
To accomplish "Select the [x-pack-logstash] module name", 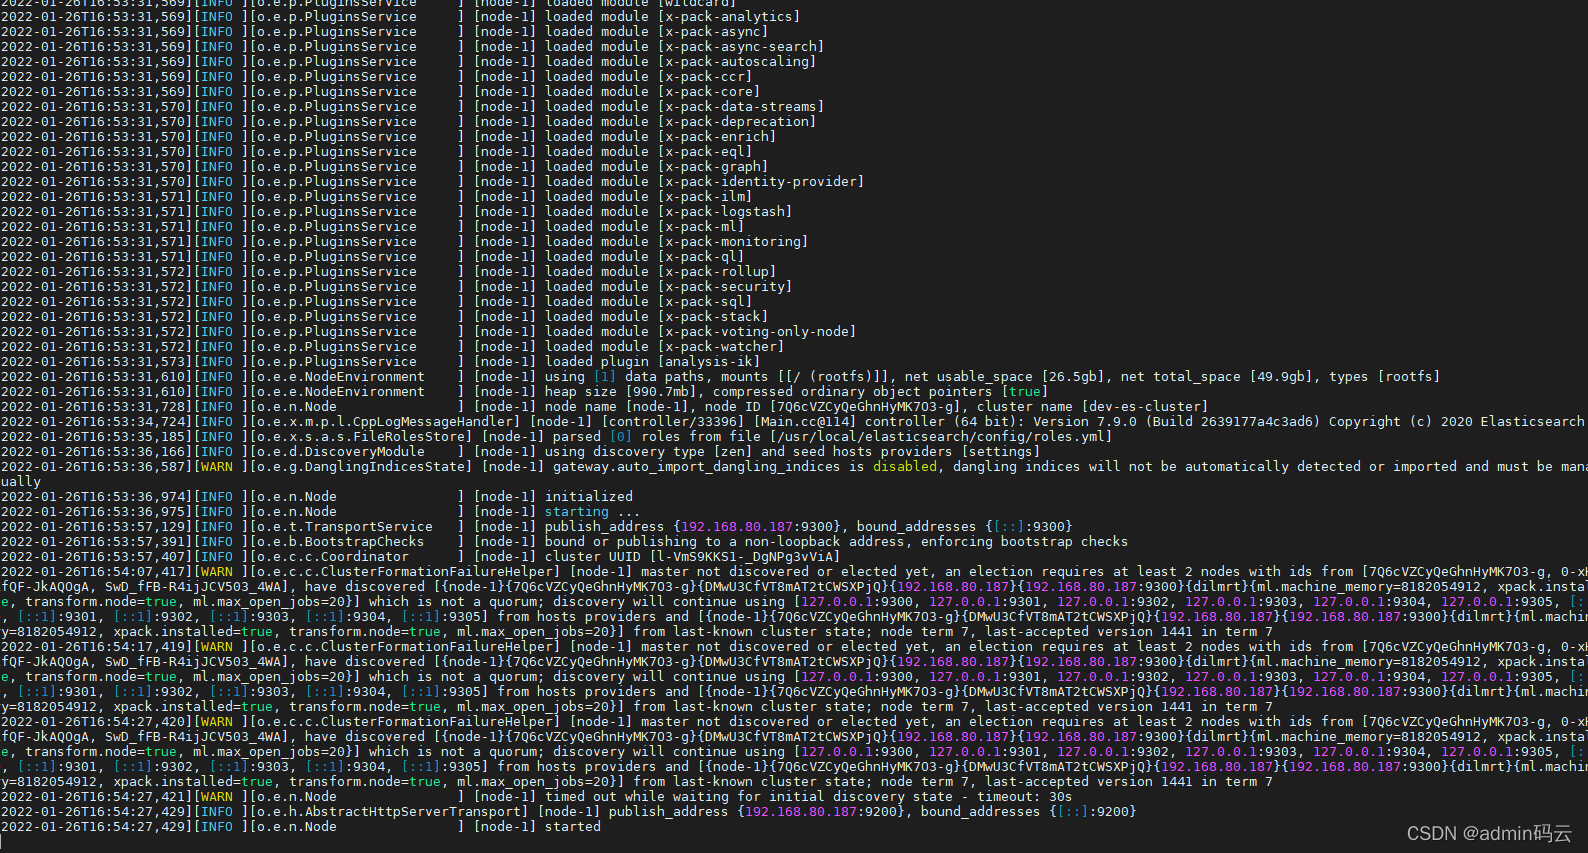I will [x=725, y=212].
